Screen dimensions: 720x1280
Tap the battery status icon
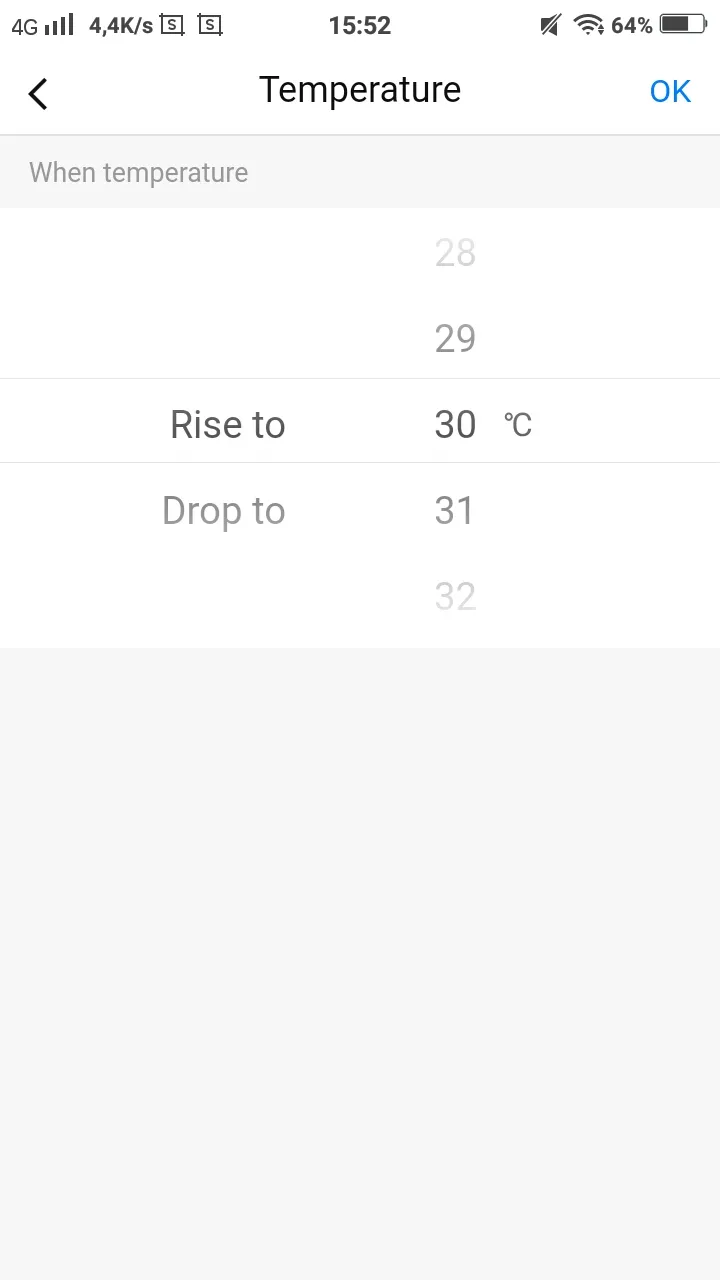coord(684,25)
